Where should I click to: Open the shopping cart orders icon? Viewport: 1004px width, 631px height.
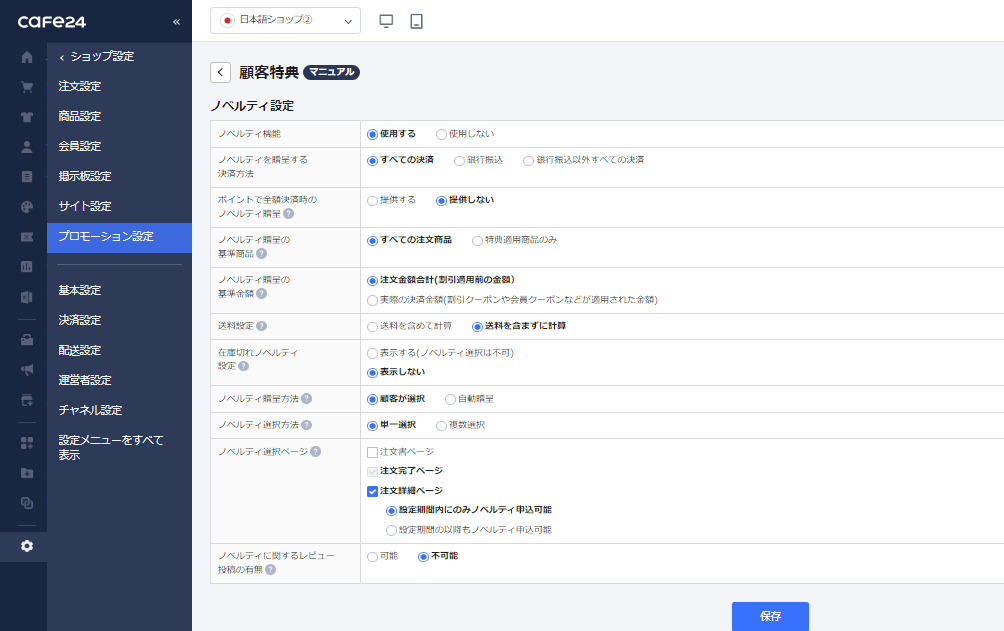tap(27, 86)
